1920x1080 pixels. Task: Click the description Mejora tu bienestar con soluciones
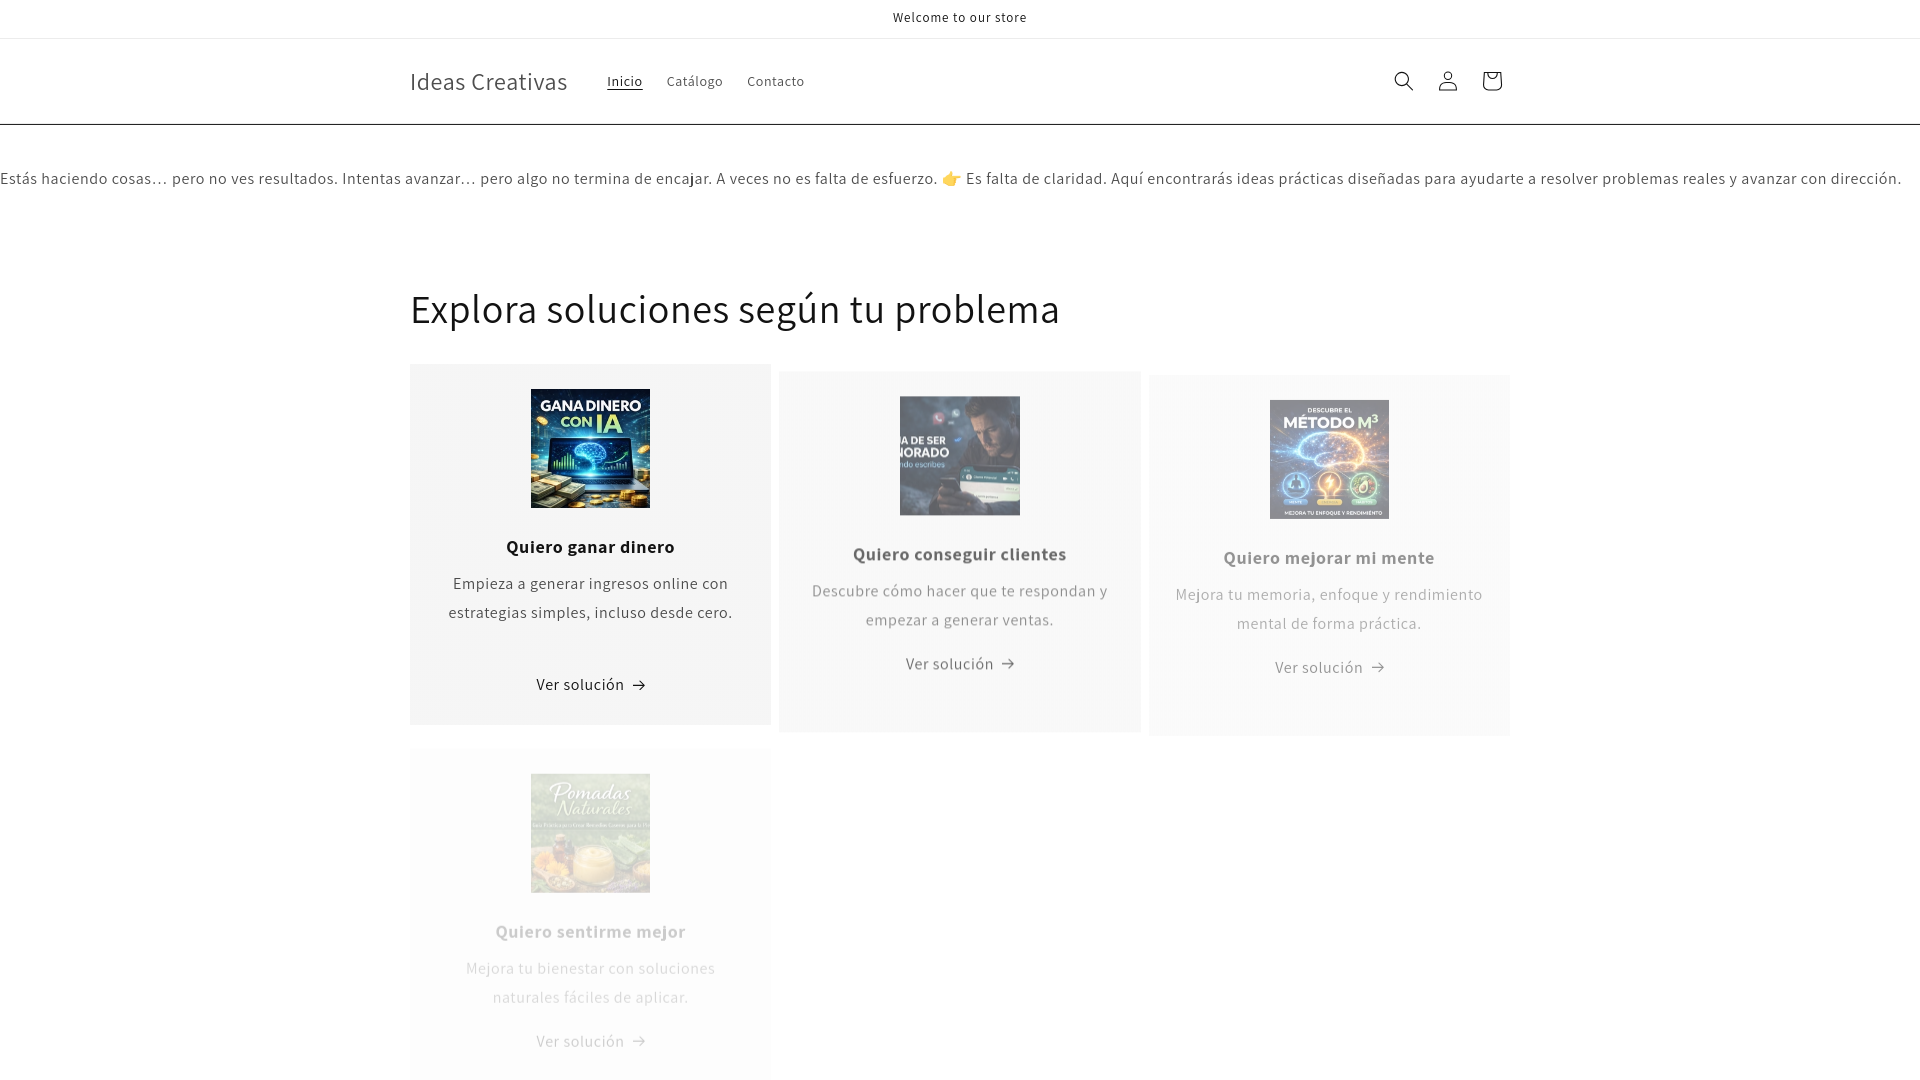coord(590,983)
